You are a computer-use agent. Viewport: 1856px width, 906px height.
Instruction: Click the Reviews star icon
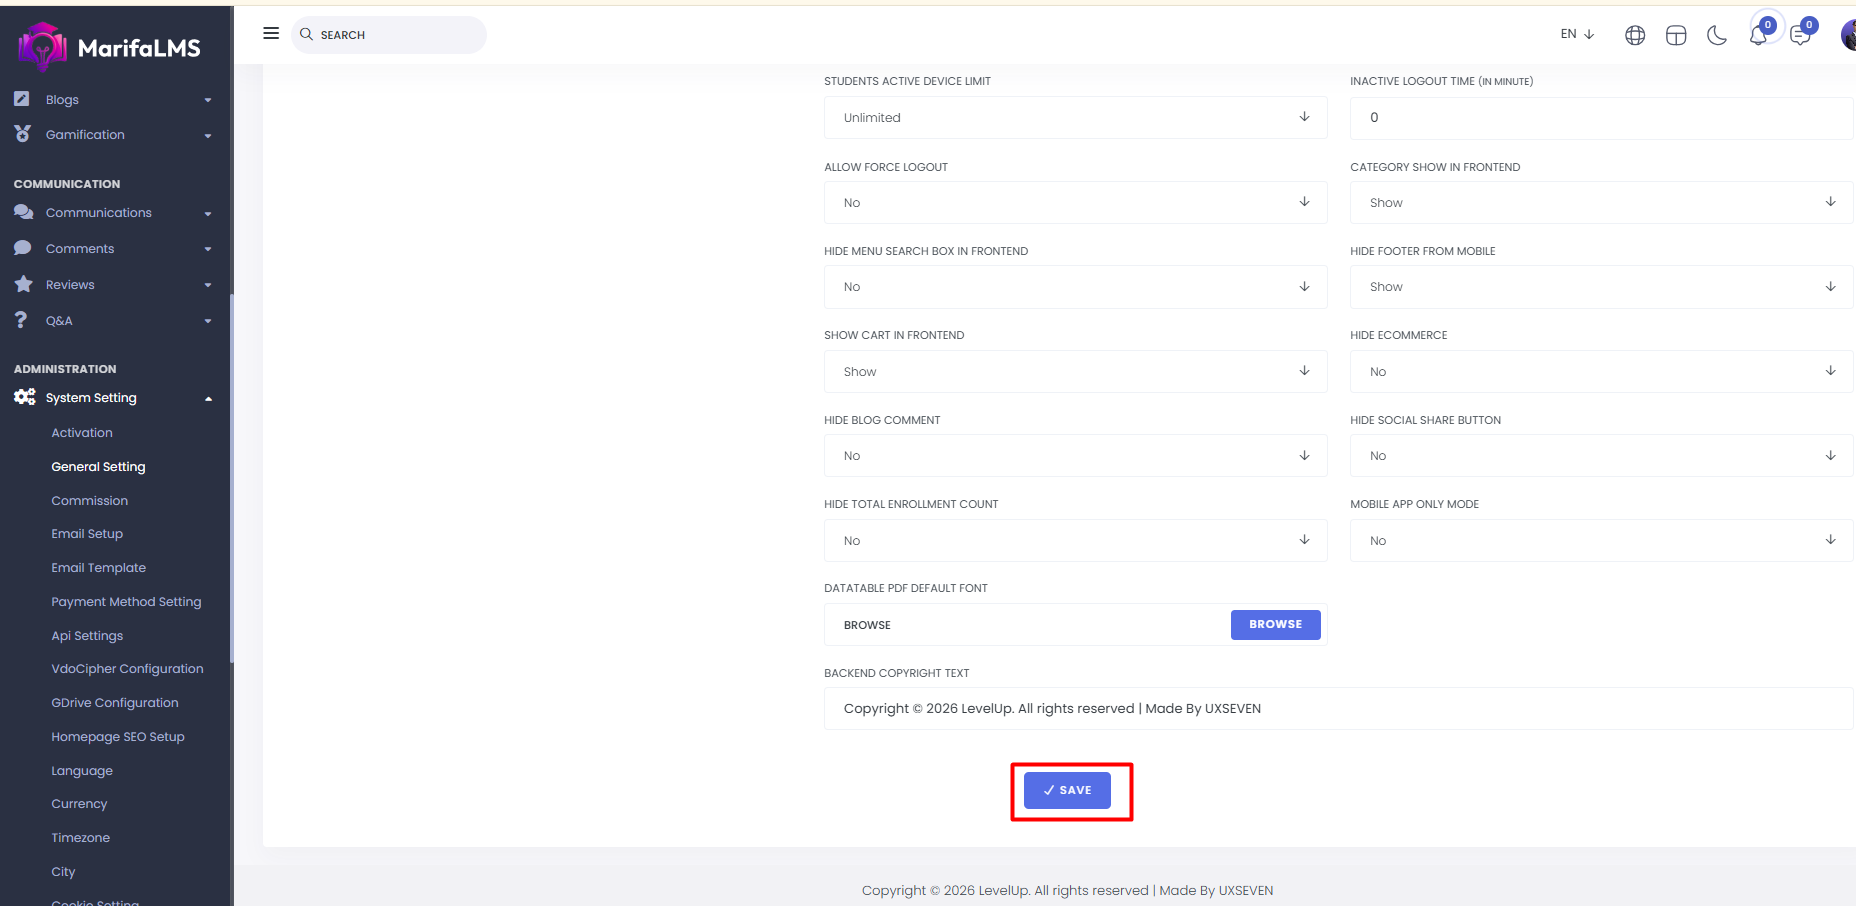pyautogui.click(x=24, y=284)
